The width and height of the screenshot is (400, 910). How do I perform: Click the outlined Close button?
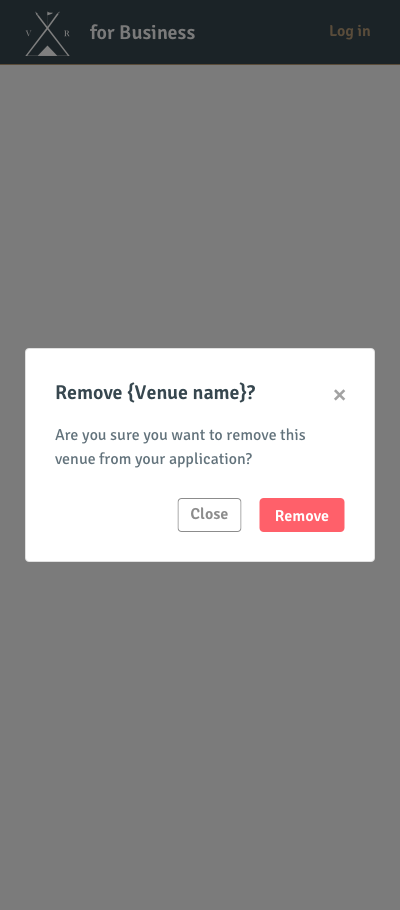pyautogui.click(x=209, y=515)
